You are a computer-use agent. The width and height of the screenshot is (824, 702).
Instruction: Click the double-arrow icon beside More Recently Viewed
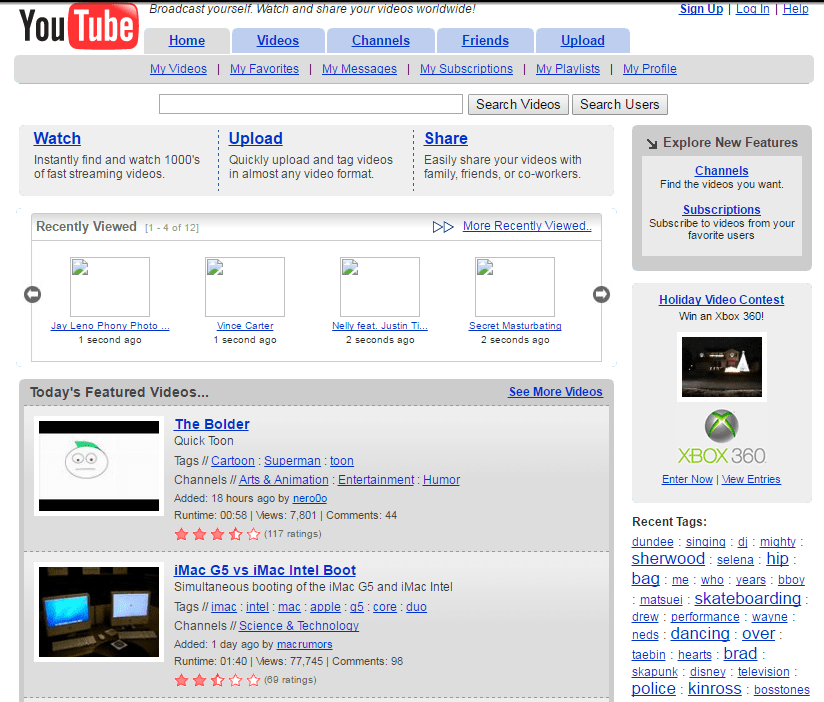[x=443, y=227]
